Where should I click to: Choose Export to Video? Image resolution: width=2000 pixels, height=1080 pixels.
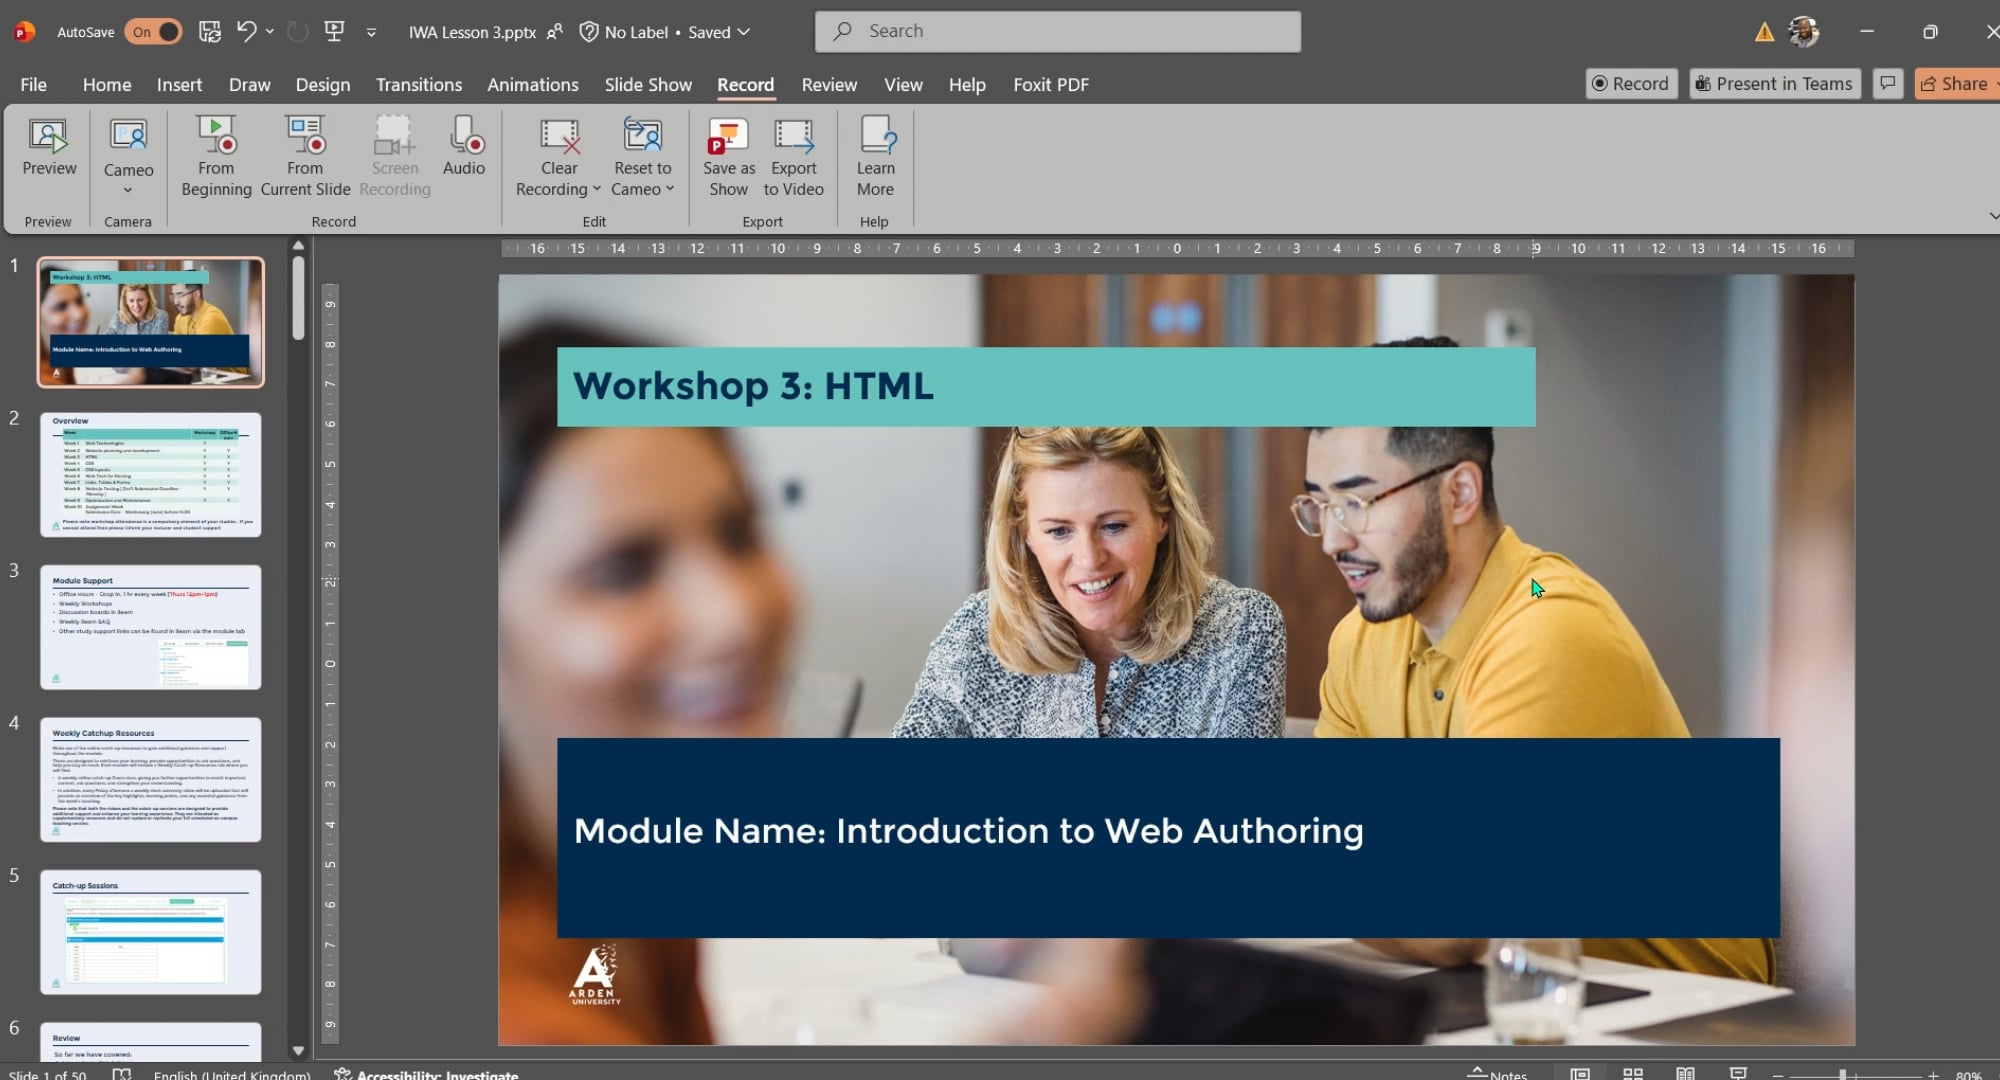pyautogui.click(x=793, y=157)
